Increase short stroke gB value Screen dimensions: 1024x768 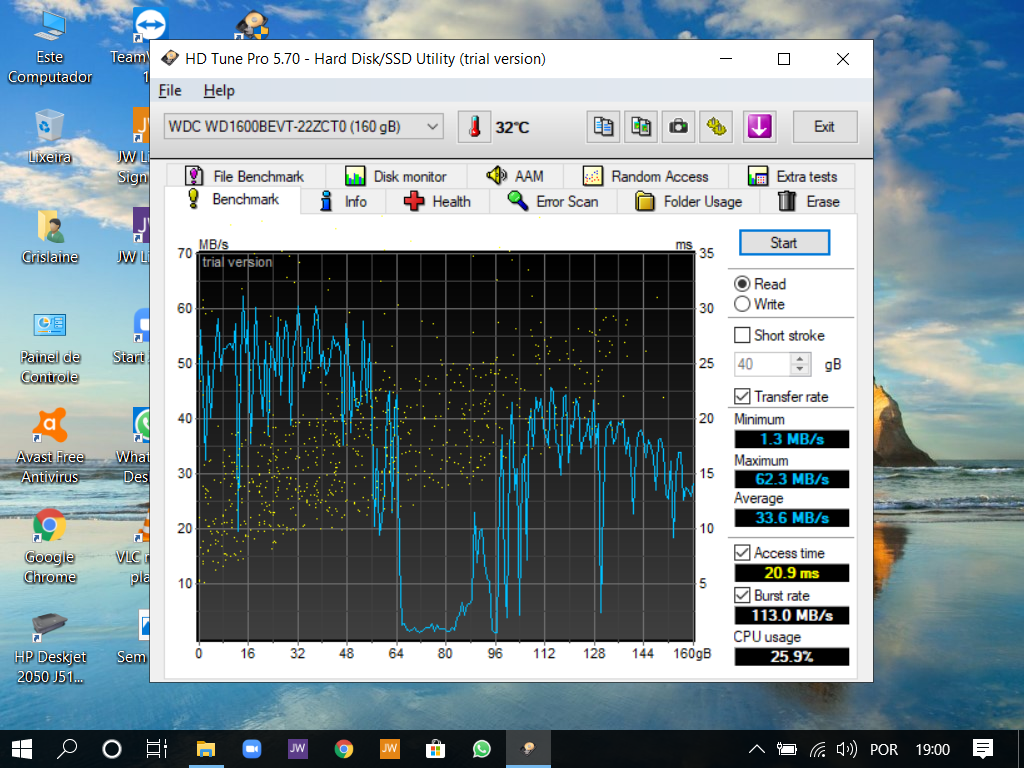point(800,359)
